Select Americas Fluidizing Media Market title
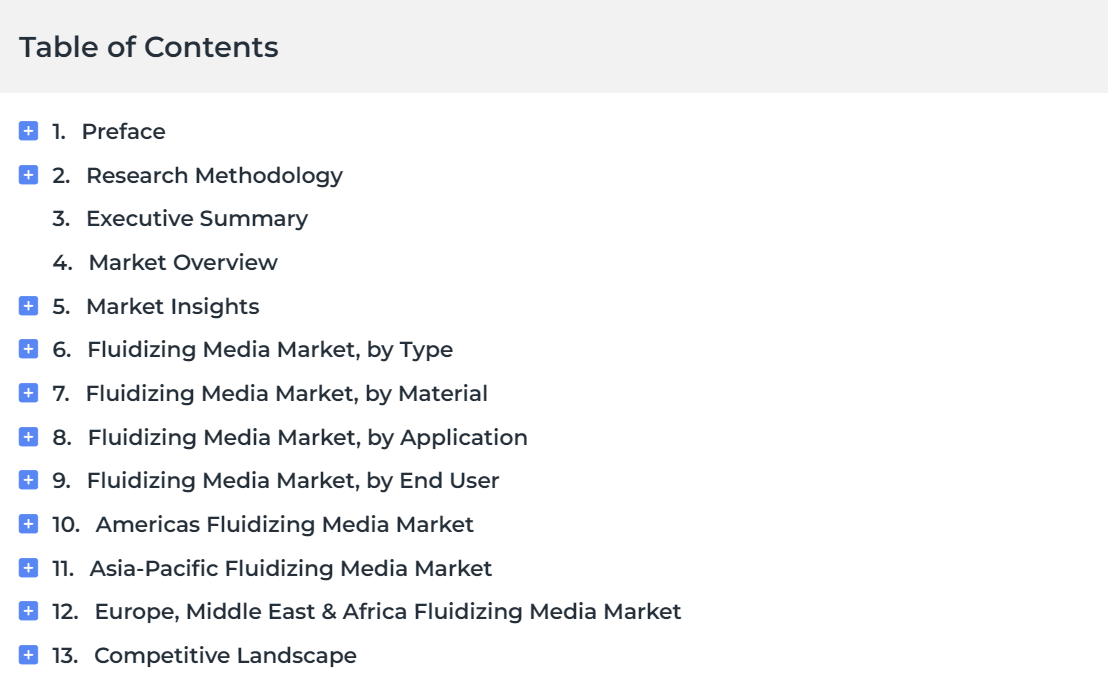The height and width of the screenshot is (681, 1108). click(x=284, y=525)
